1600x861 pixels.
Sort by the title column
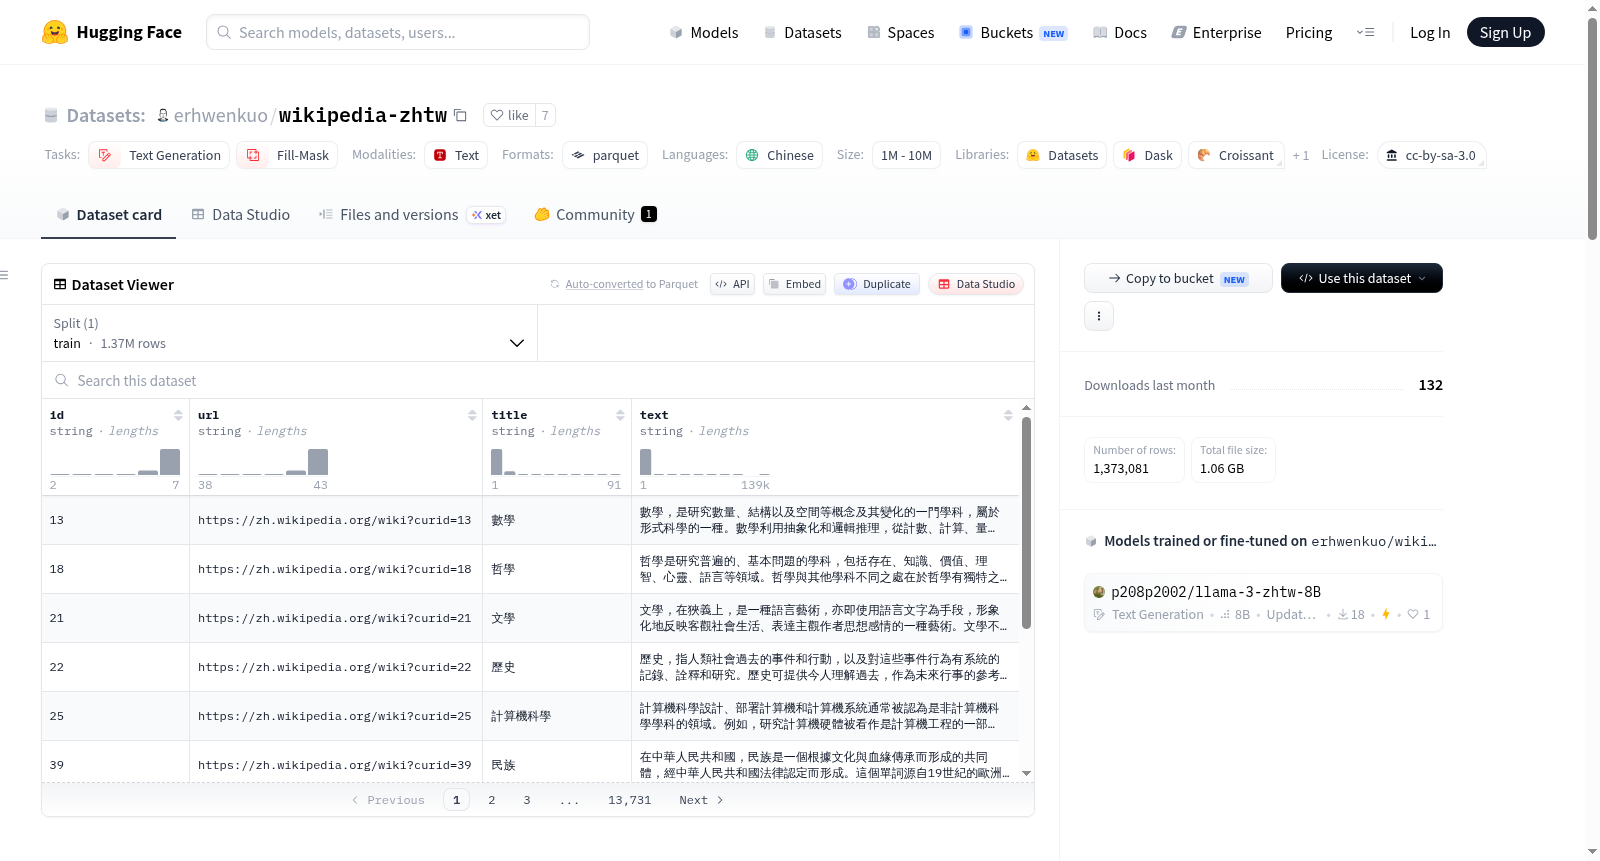pyautogui.click(x=620, y=415)
